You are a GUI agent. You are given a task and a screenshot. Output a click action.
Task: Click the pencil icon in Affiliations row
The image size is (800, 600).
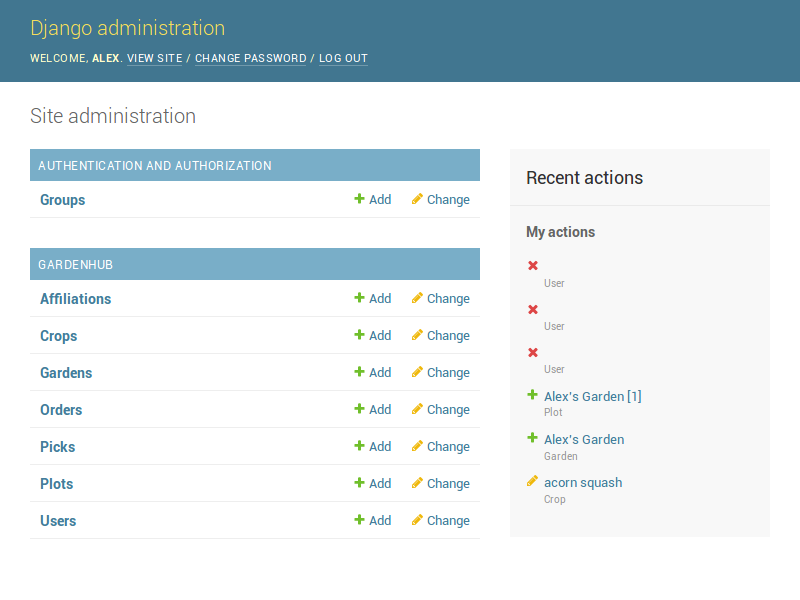417,297
